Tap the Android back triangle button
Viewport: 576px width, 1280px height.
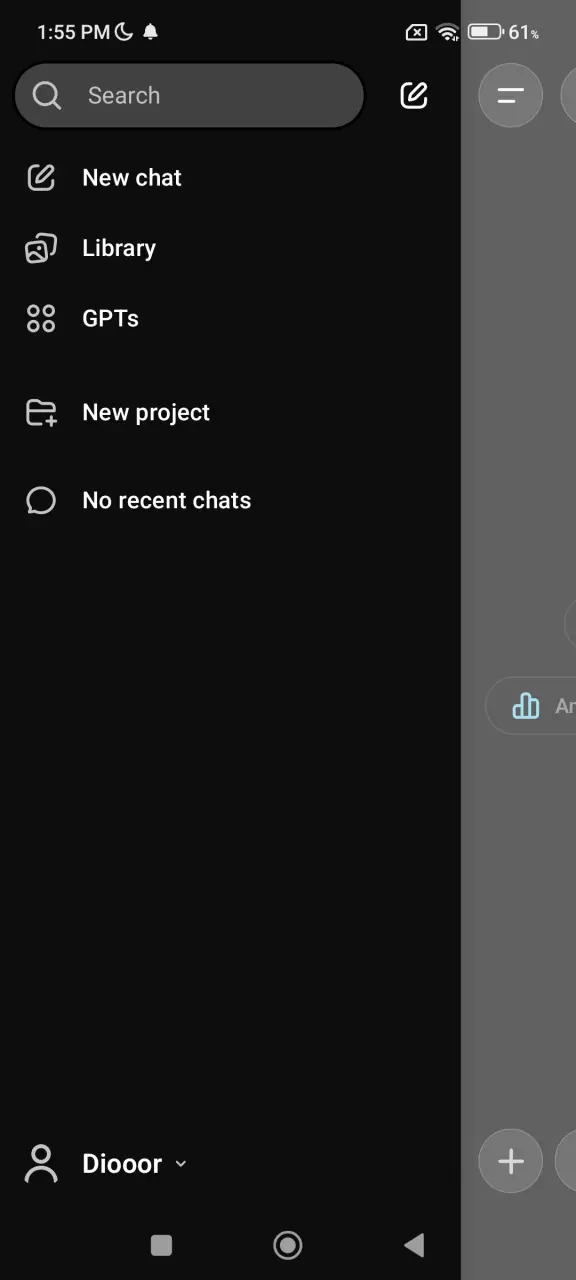point(414,1245)
